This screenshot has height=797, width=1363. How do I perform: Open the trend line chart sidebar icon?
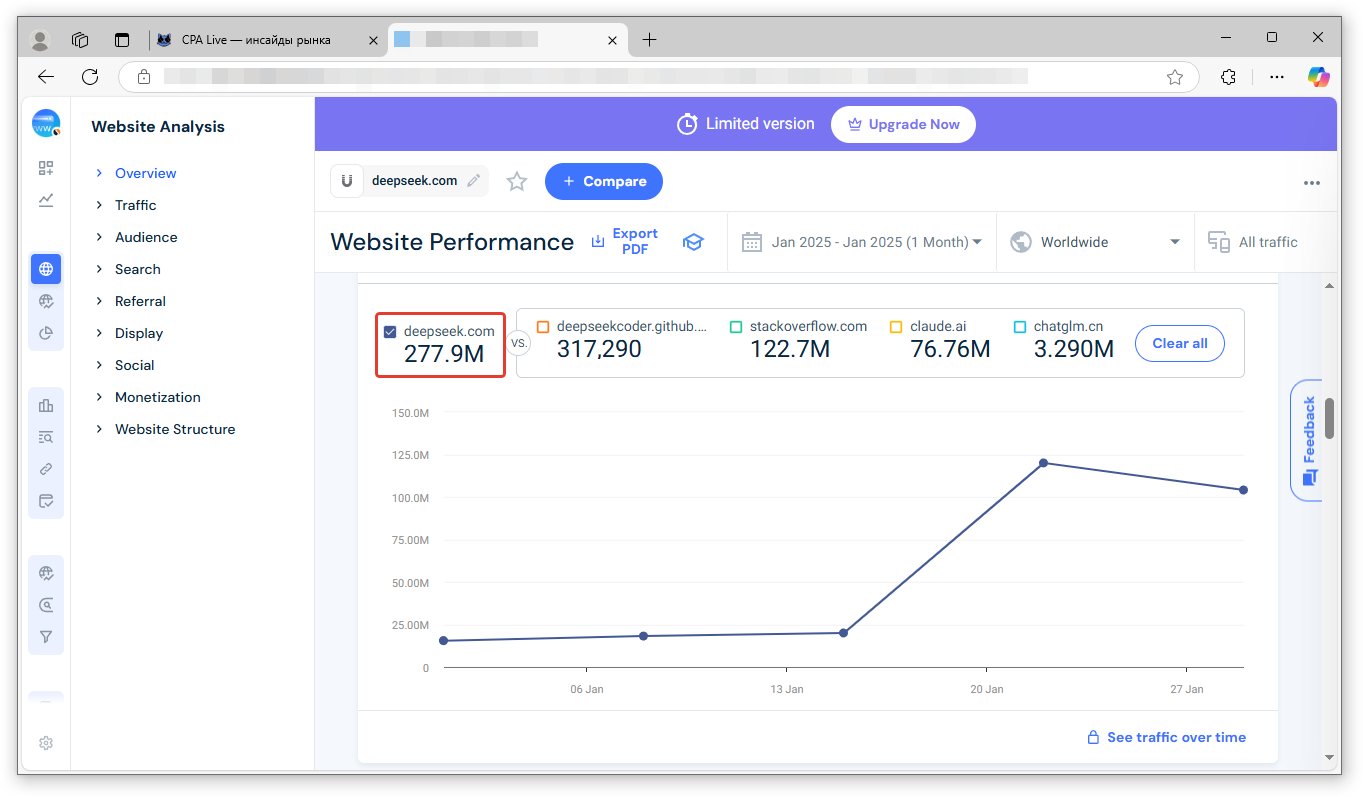[x=46, y=200]
